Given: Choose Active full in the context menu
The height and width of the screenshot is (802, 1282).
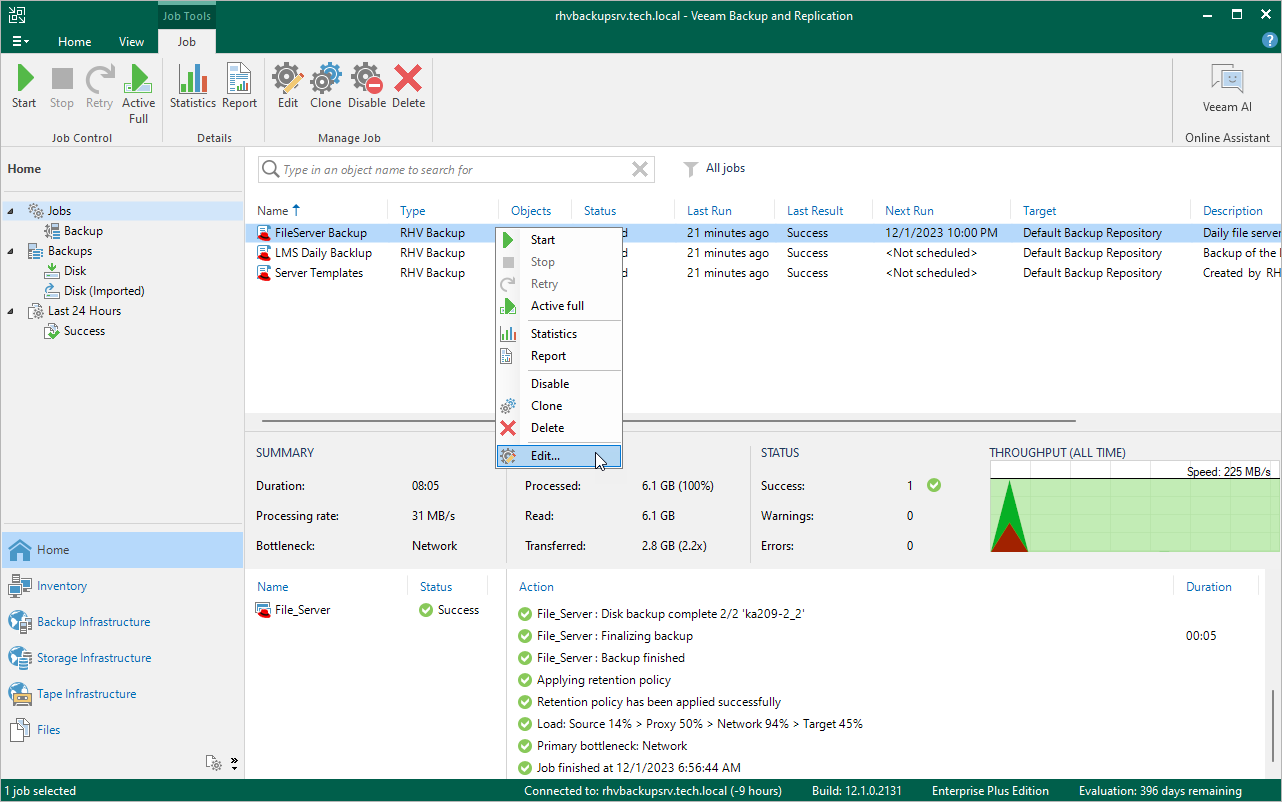Looking at the screenshot, I should point(560,306).
